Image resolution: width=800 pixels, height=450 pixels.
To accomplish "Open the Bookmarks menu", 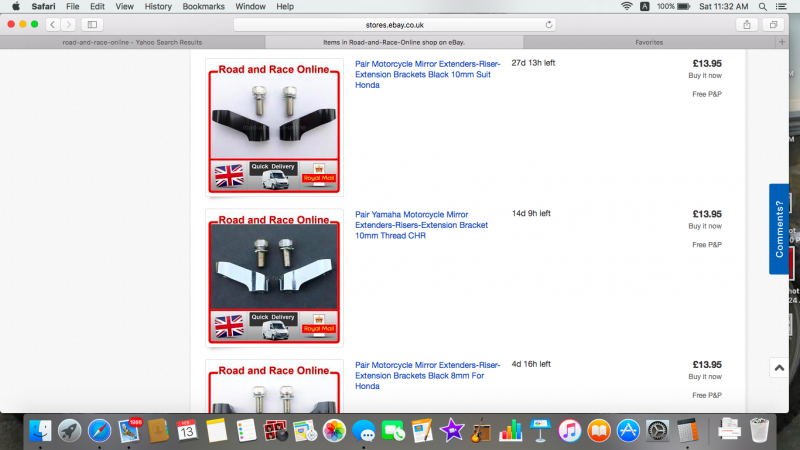I will click(203, 7).
